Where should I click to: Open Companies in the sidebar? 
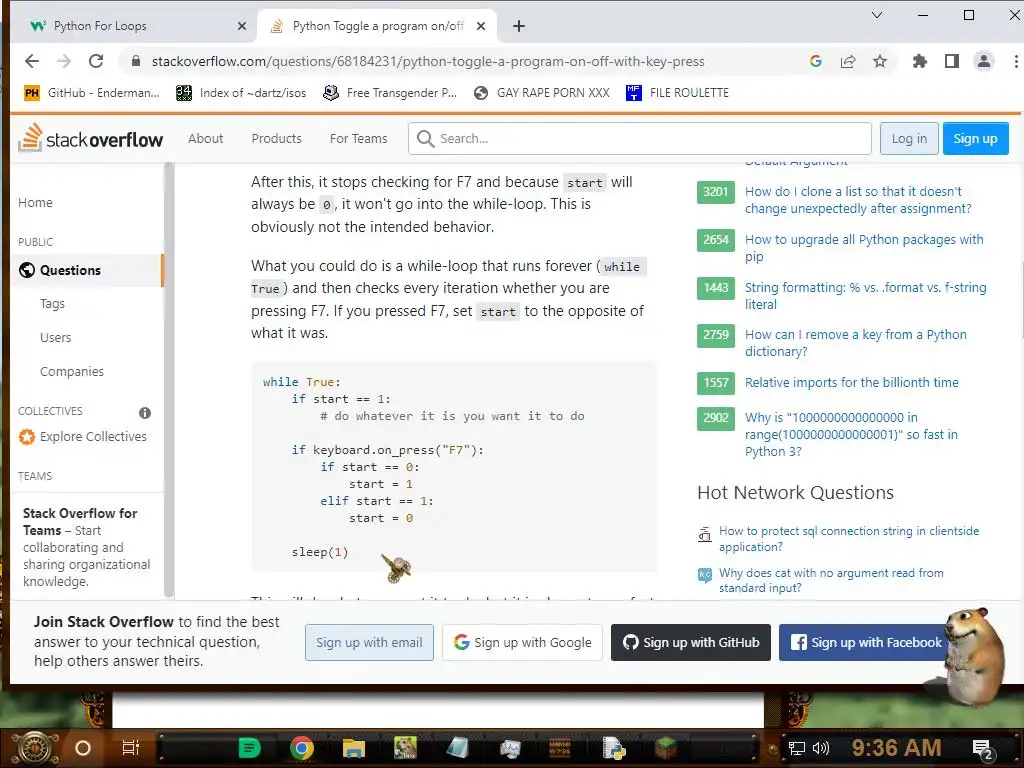(72, 372)
